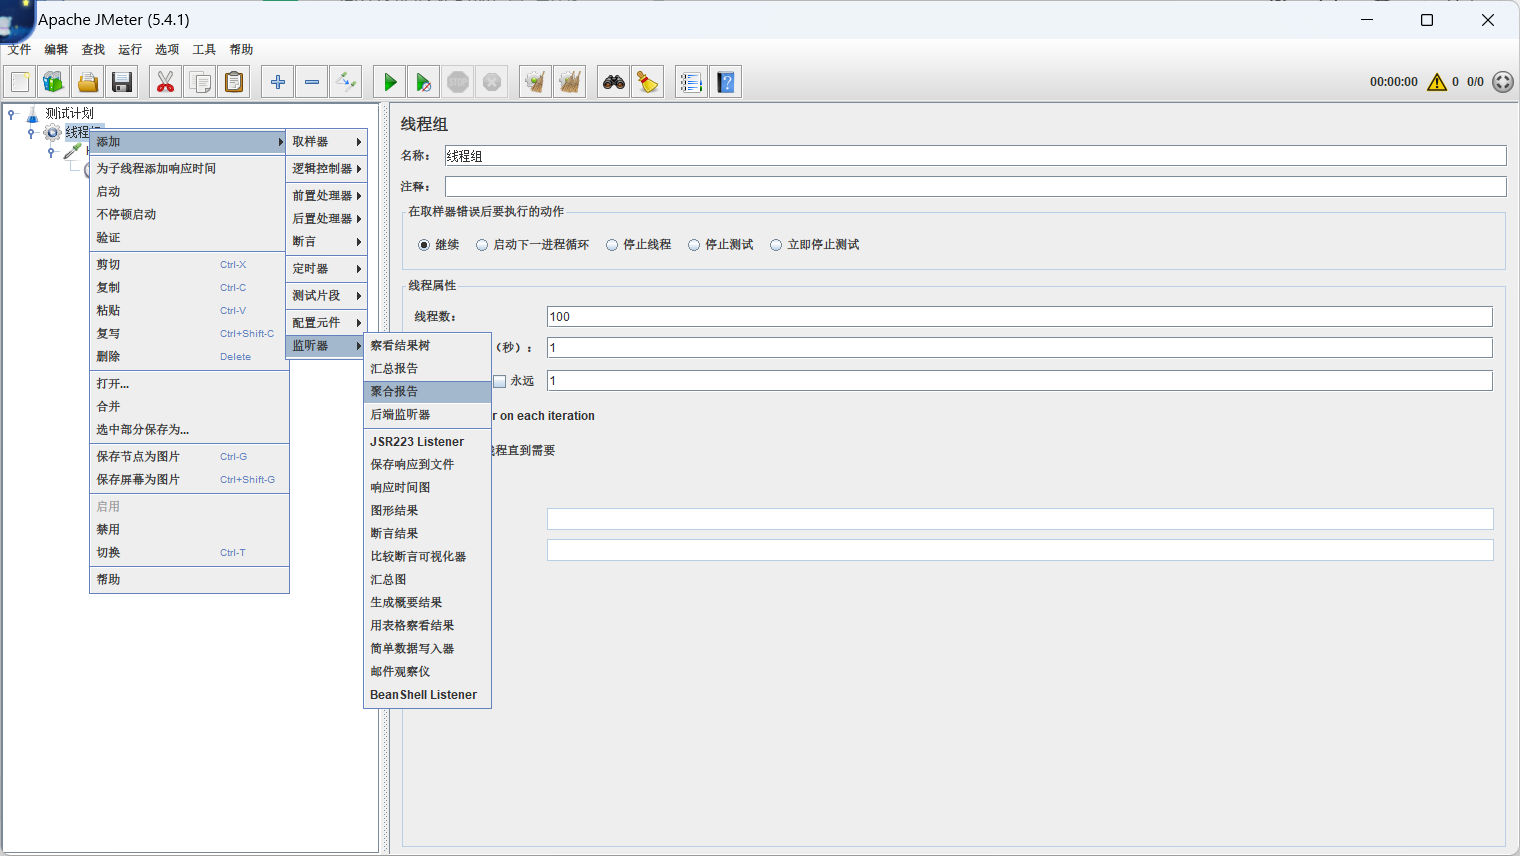This screenshot has width=1520, height=856.
Task: Click the Search binoculars icon
Action: pos(614,82)
